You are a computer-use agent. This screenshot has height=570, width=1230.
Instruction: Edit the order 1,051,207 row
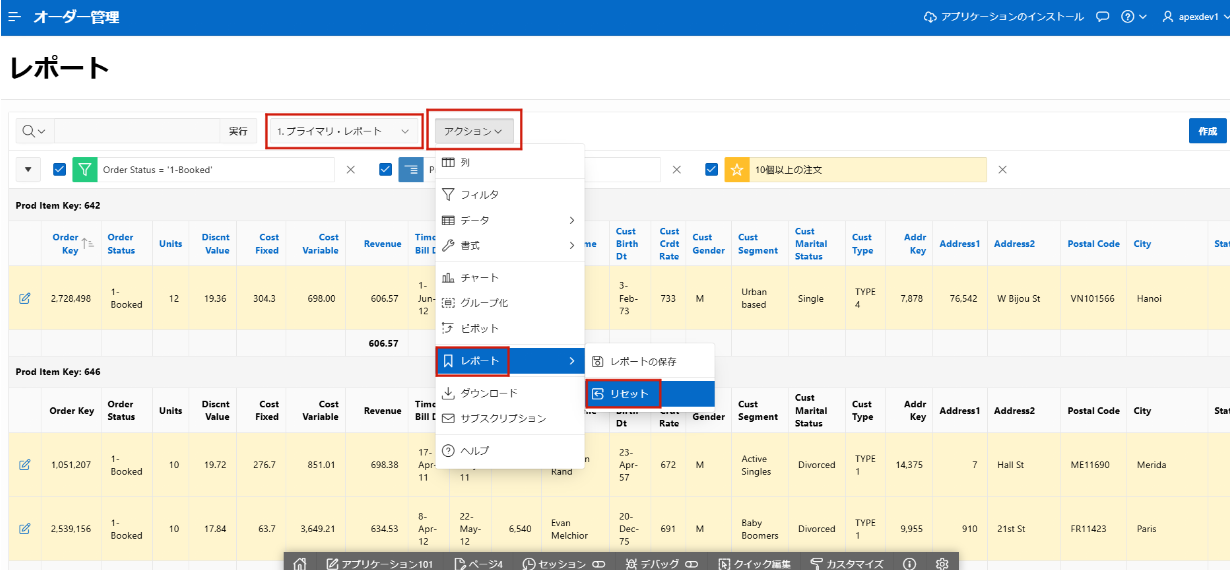[x=25, y=465]
